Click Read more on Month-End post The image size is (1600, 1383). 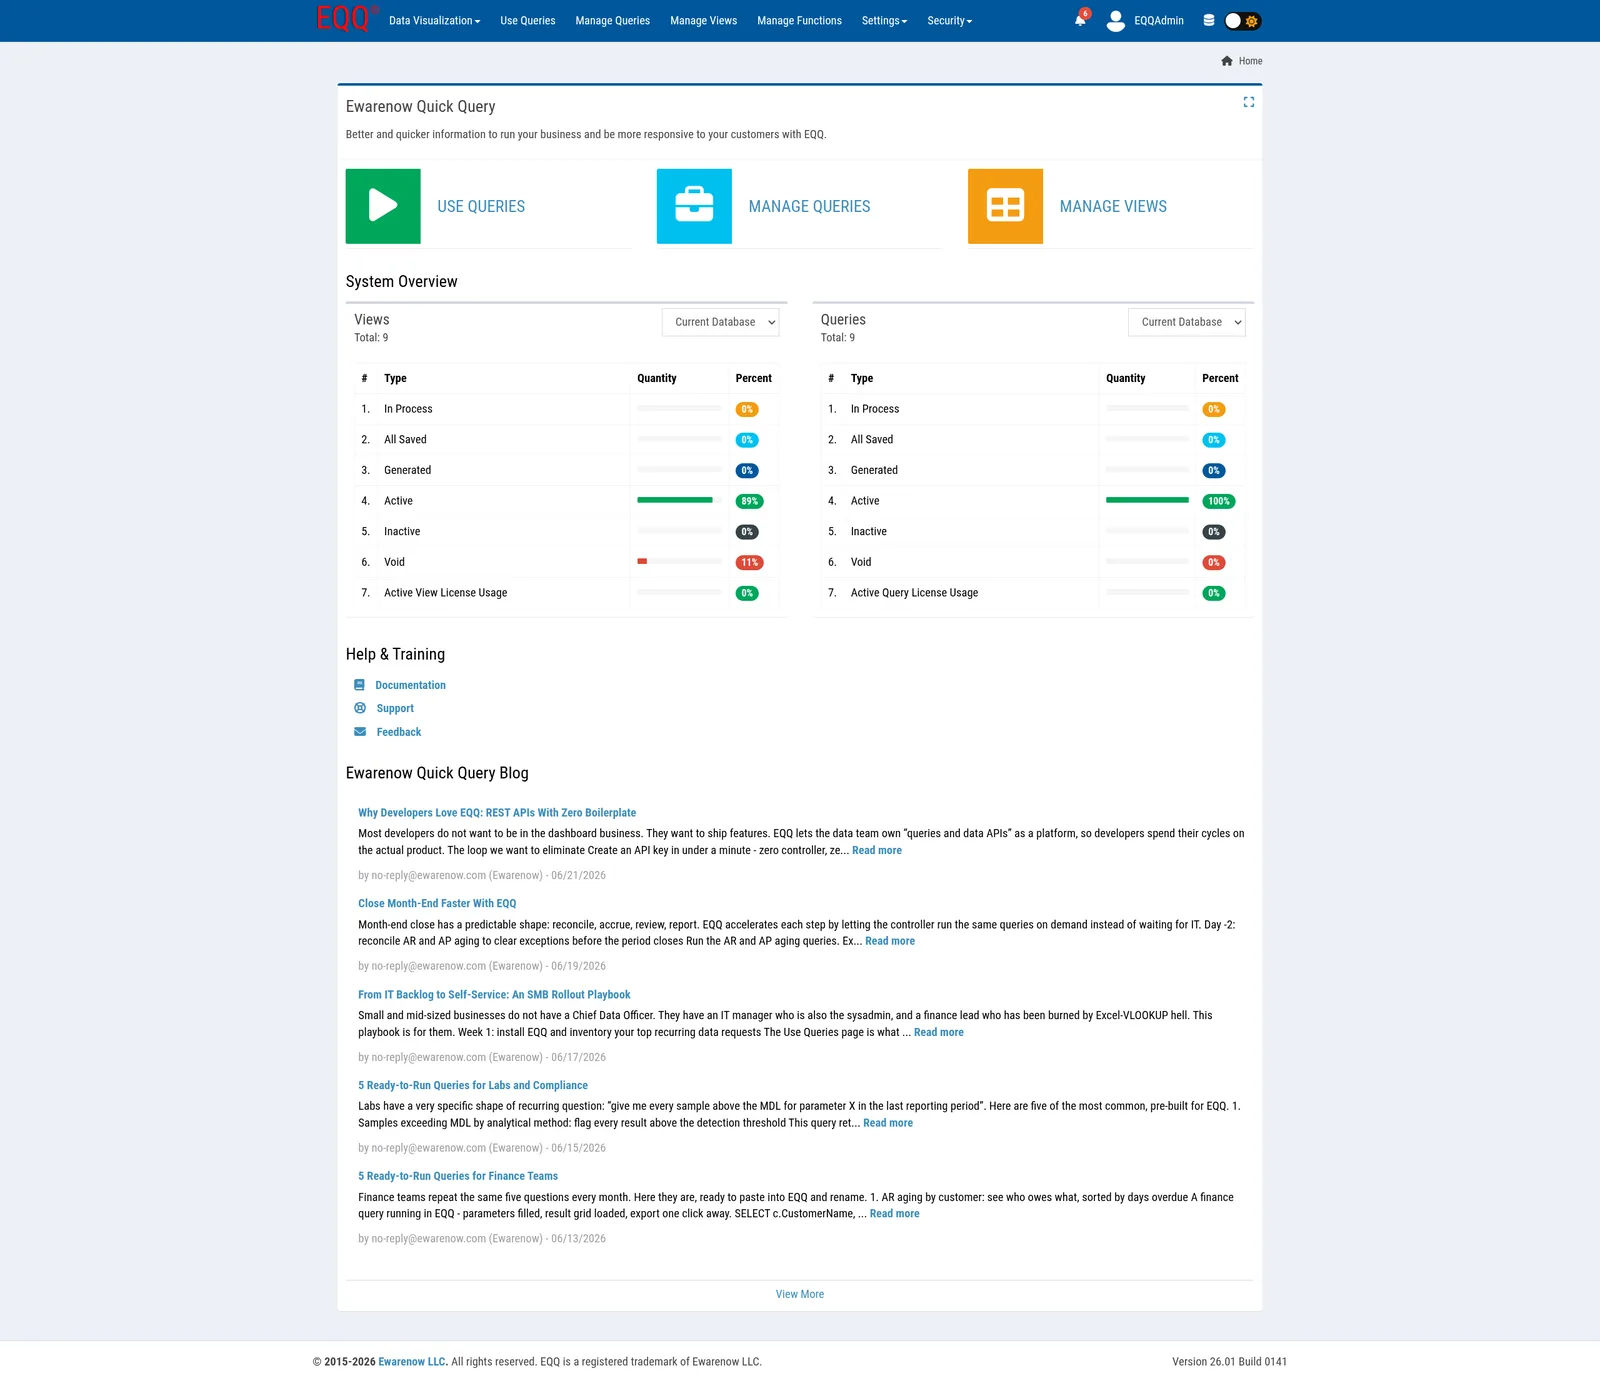(x=890, y=941)
